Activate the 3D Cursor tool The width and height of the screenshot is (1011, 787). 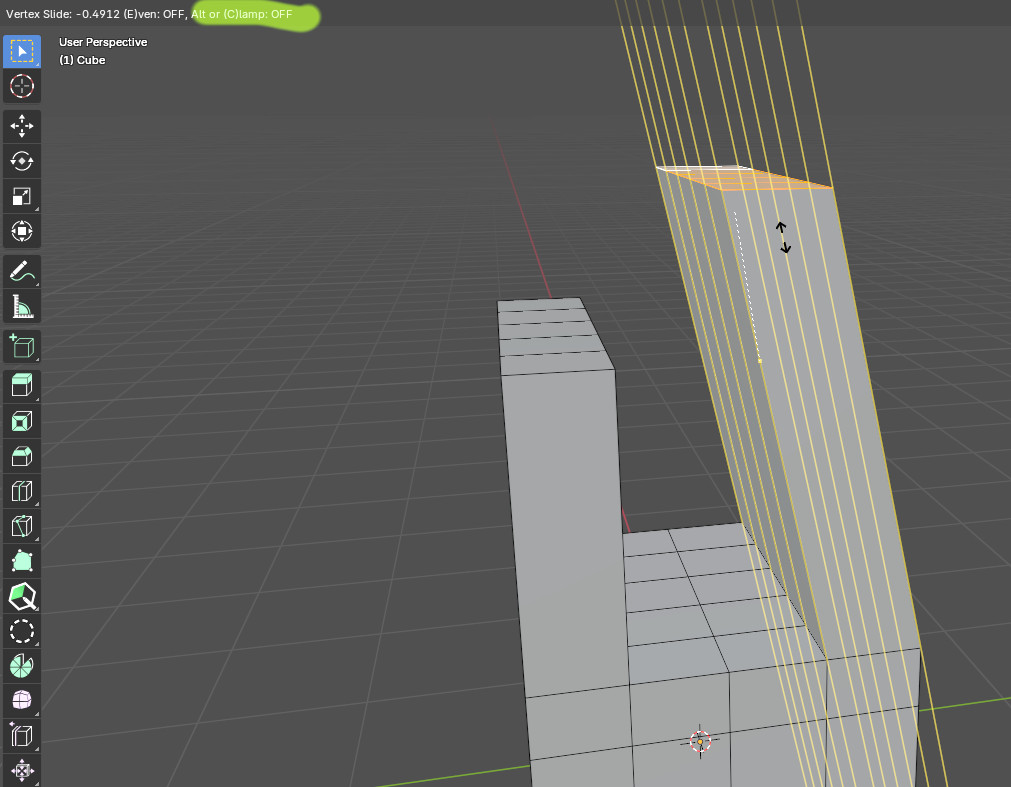(x=22, y=86)
